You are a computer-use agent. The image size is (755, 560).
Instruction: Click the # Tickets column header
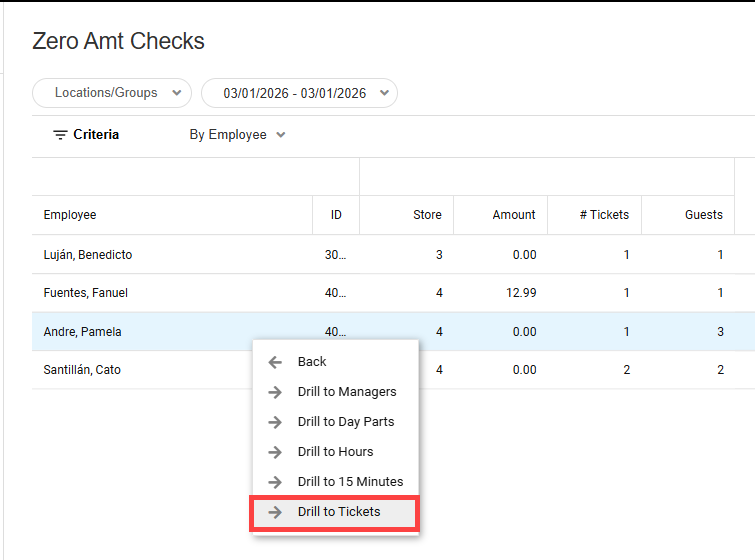[604, 215]
